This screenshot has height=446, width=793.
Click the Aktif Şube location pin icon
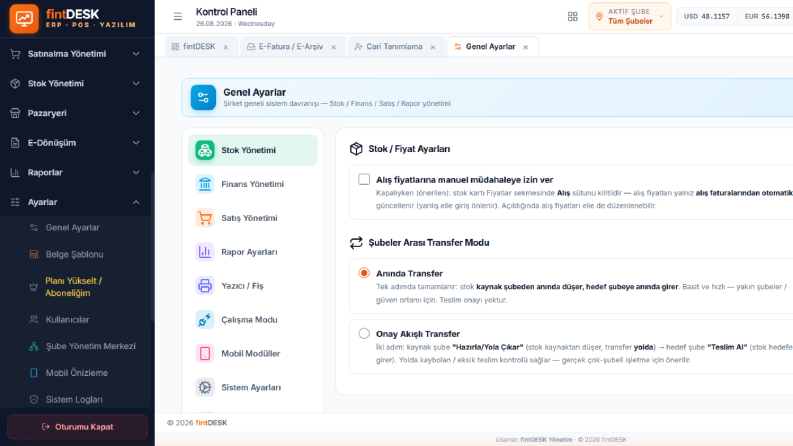[599, 17]
